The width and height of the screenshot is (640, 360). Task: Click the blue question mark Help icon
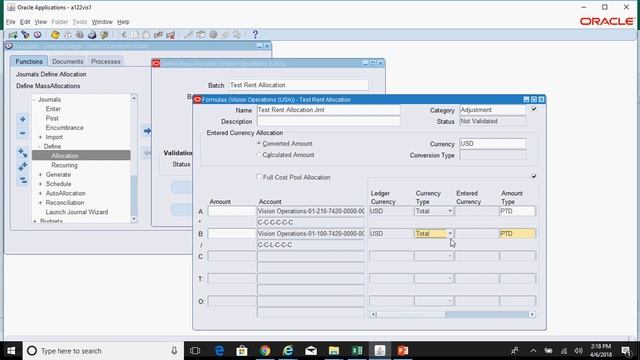255,35
